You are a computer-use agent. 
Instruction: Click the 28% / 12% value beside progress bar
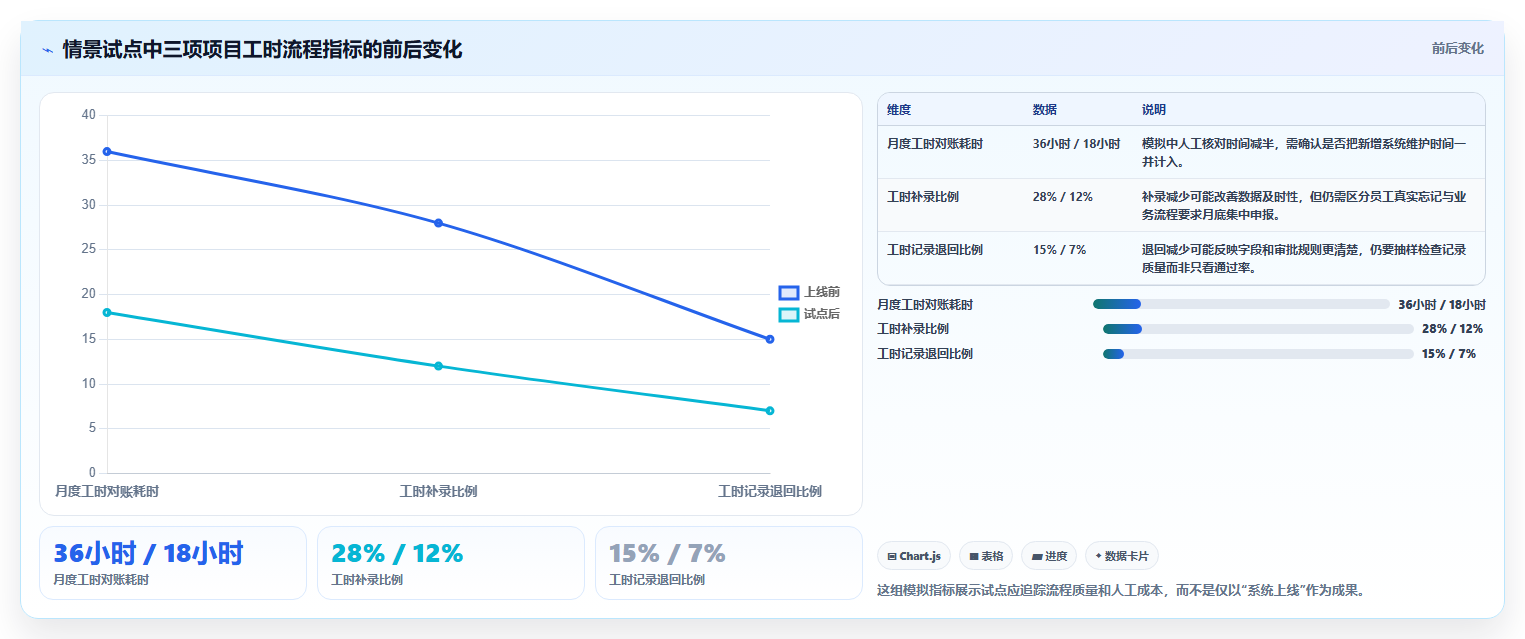pos(1452,329)
